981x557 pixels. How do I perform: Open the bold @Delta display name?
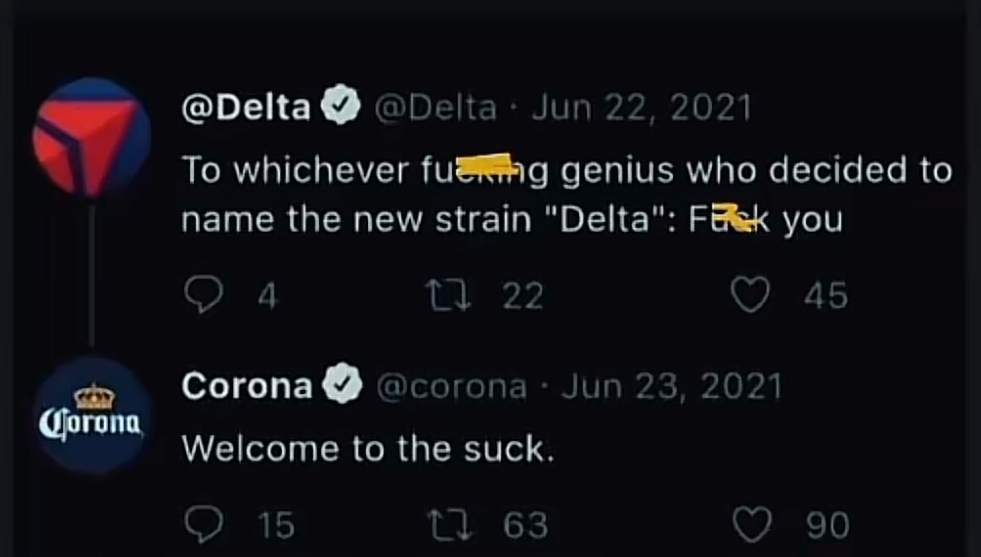click(x=247, y=107)
